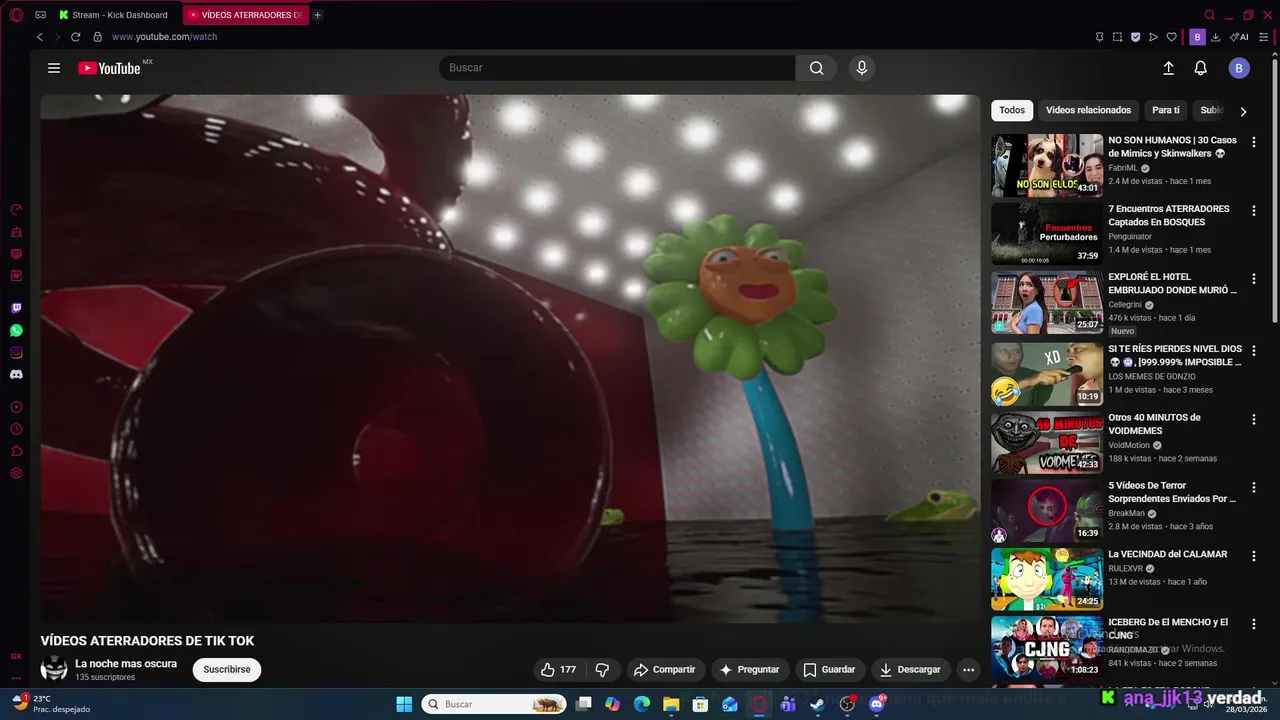Screen dimensions: 1280x720
Task: Open the NO SON HUMANOS video thumbnail
Action: point(1047,165)
